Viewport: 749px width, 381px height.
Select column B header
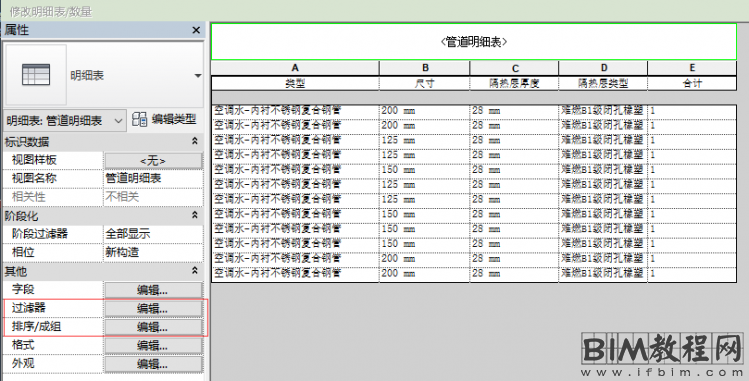click(425, 68)
